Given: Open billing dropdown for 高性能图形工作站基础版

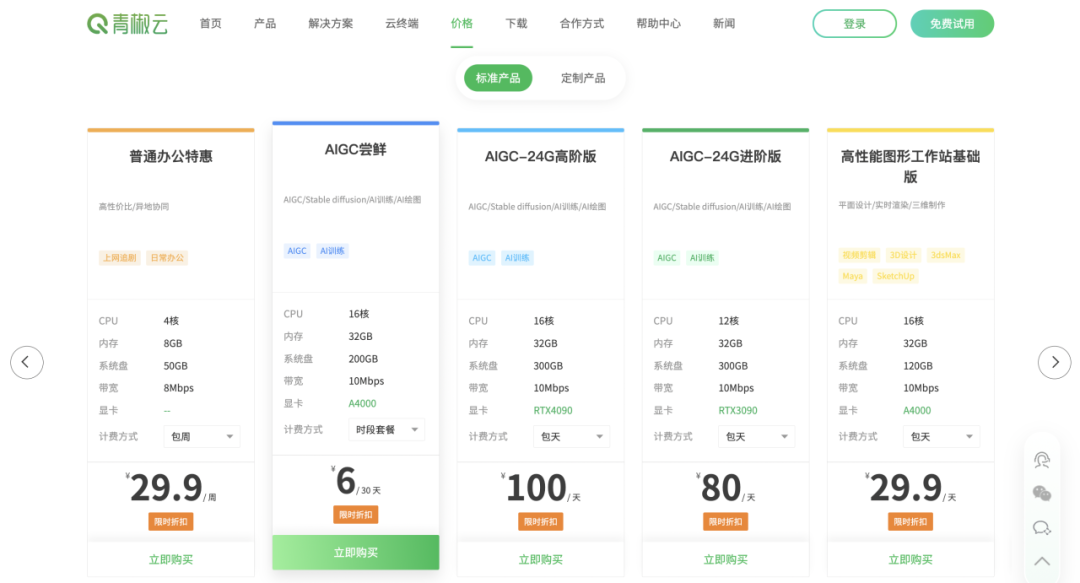Looking at the screenshot, I should coord(941,436).
